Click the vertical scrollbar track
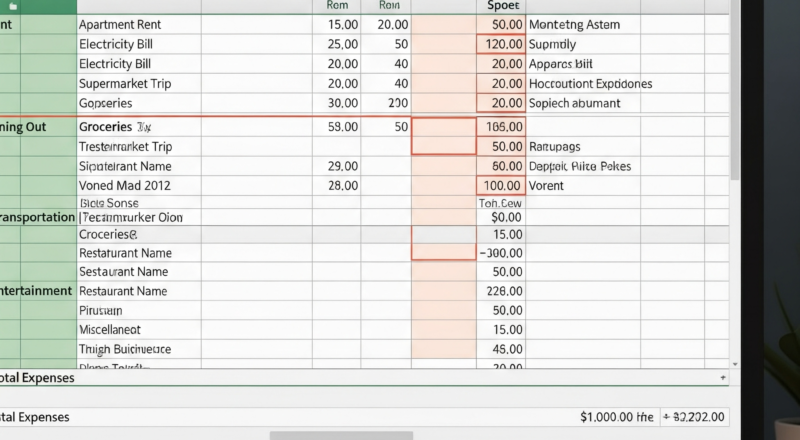The height and width of the screenshot is (440, 800). tap(735, 250)
